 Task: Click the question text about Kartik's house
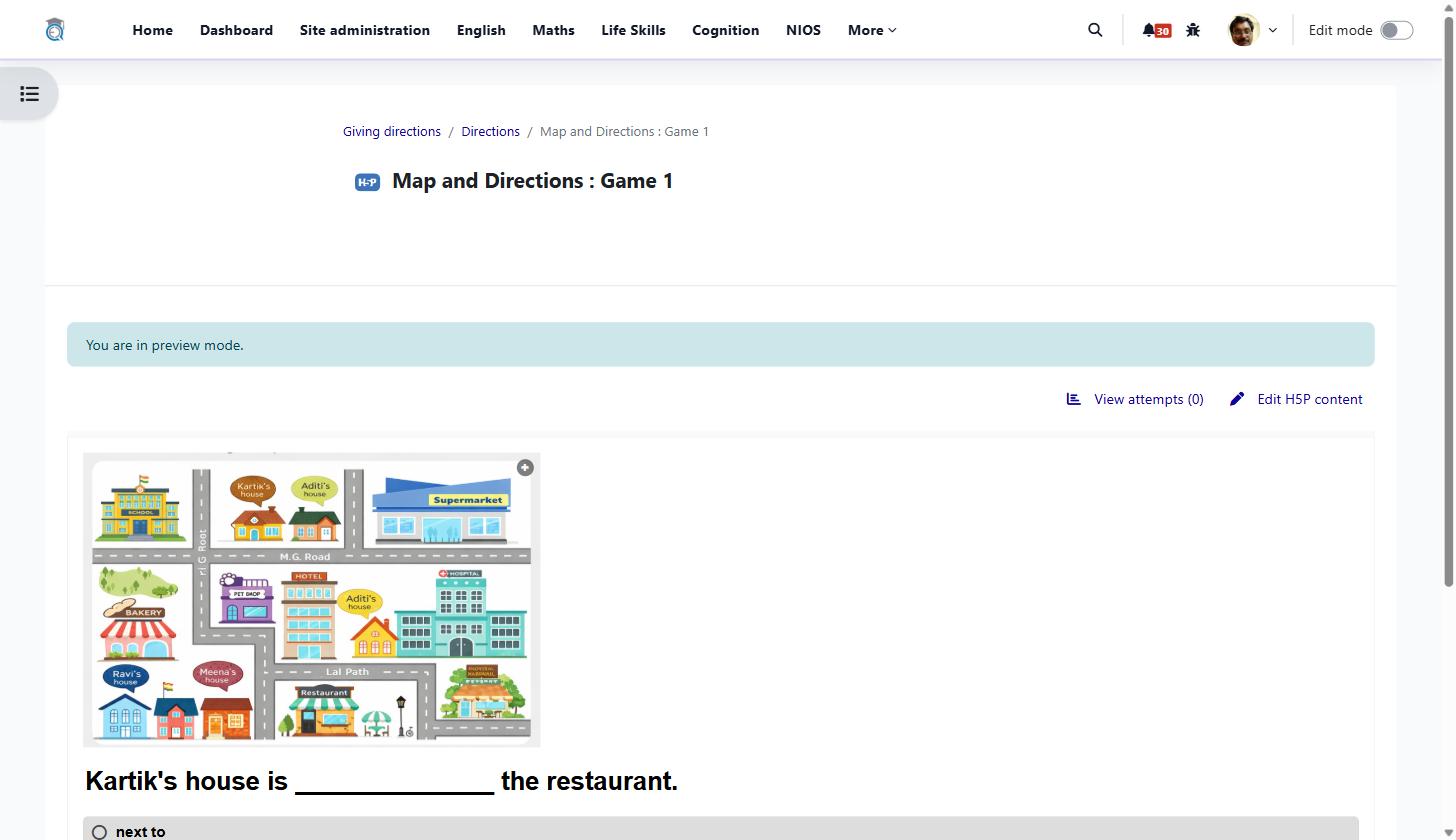(x=381, y=781)
